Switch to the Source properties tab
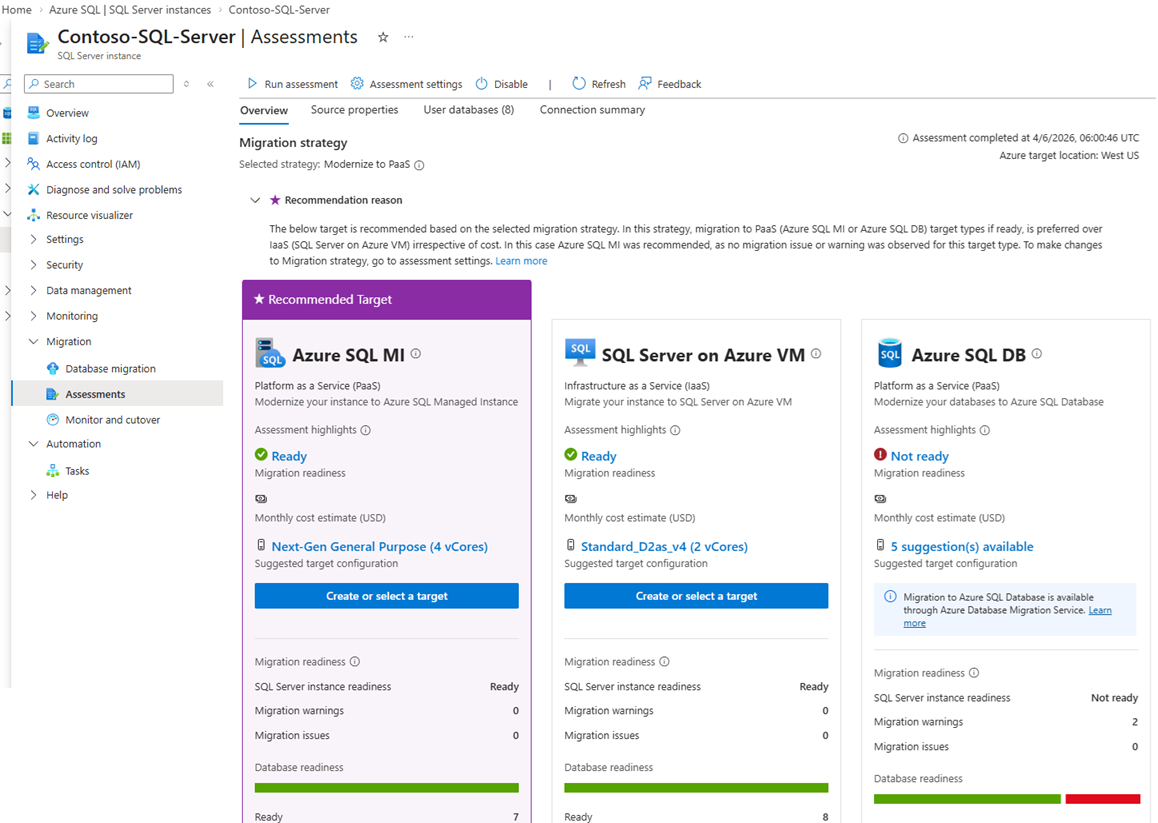This screenshot has width=1158, height=823. (354, 110)
